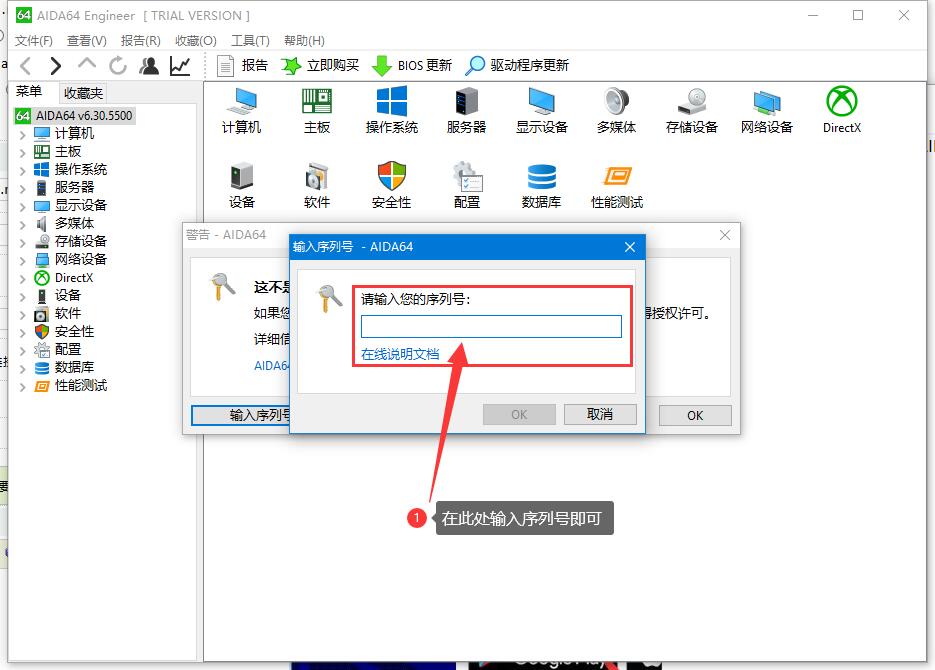Expand the 服务器 tree node
The height and width of the screenshot is (670, 935).
[x=23, y=188]
